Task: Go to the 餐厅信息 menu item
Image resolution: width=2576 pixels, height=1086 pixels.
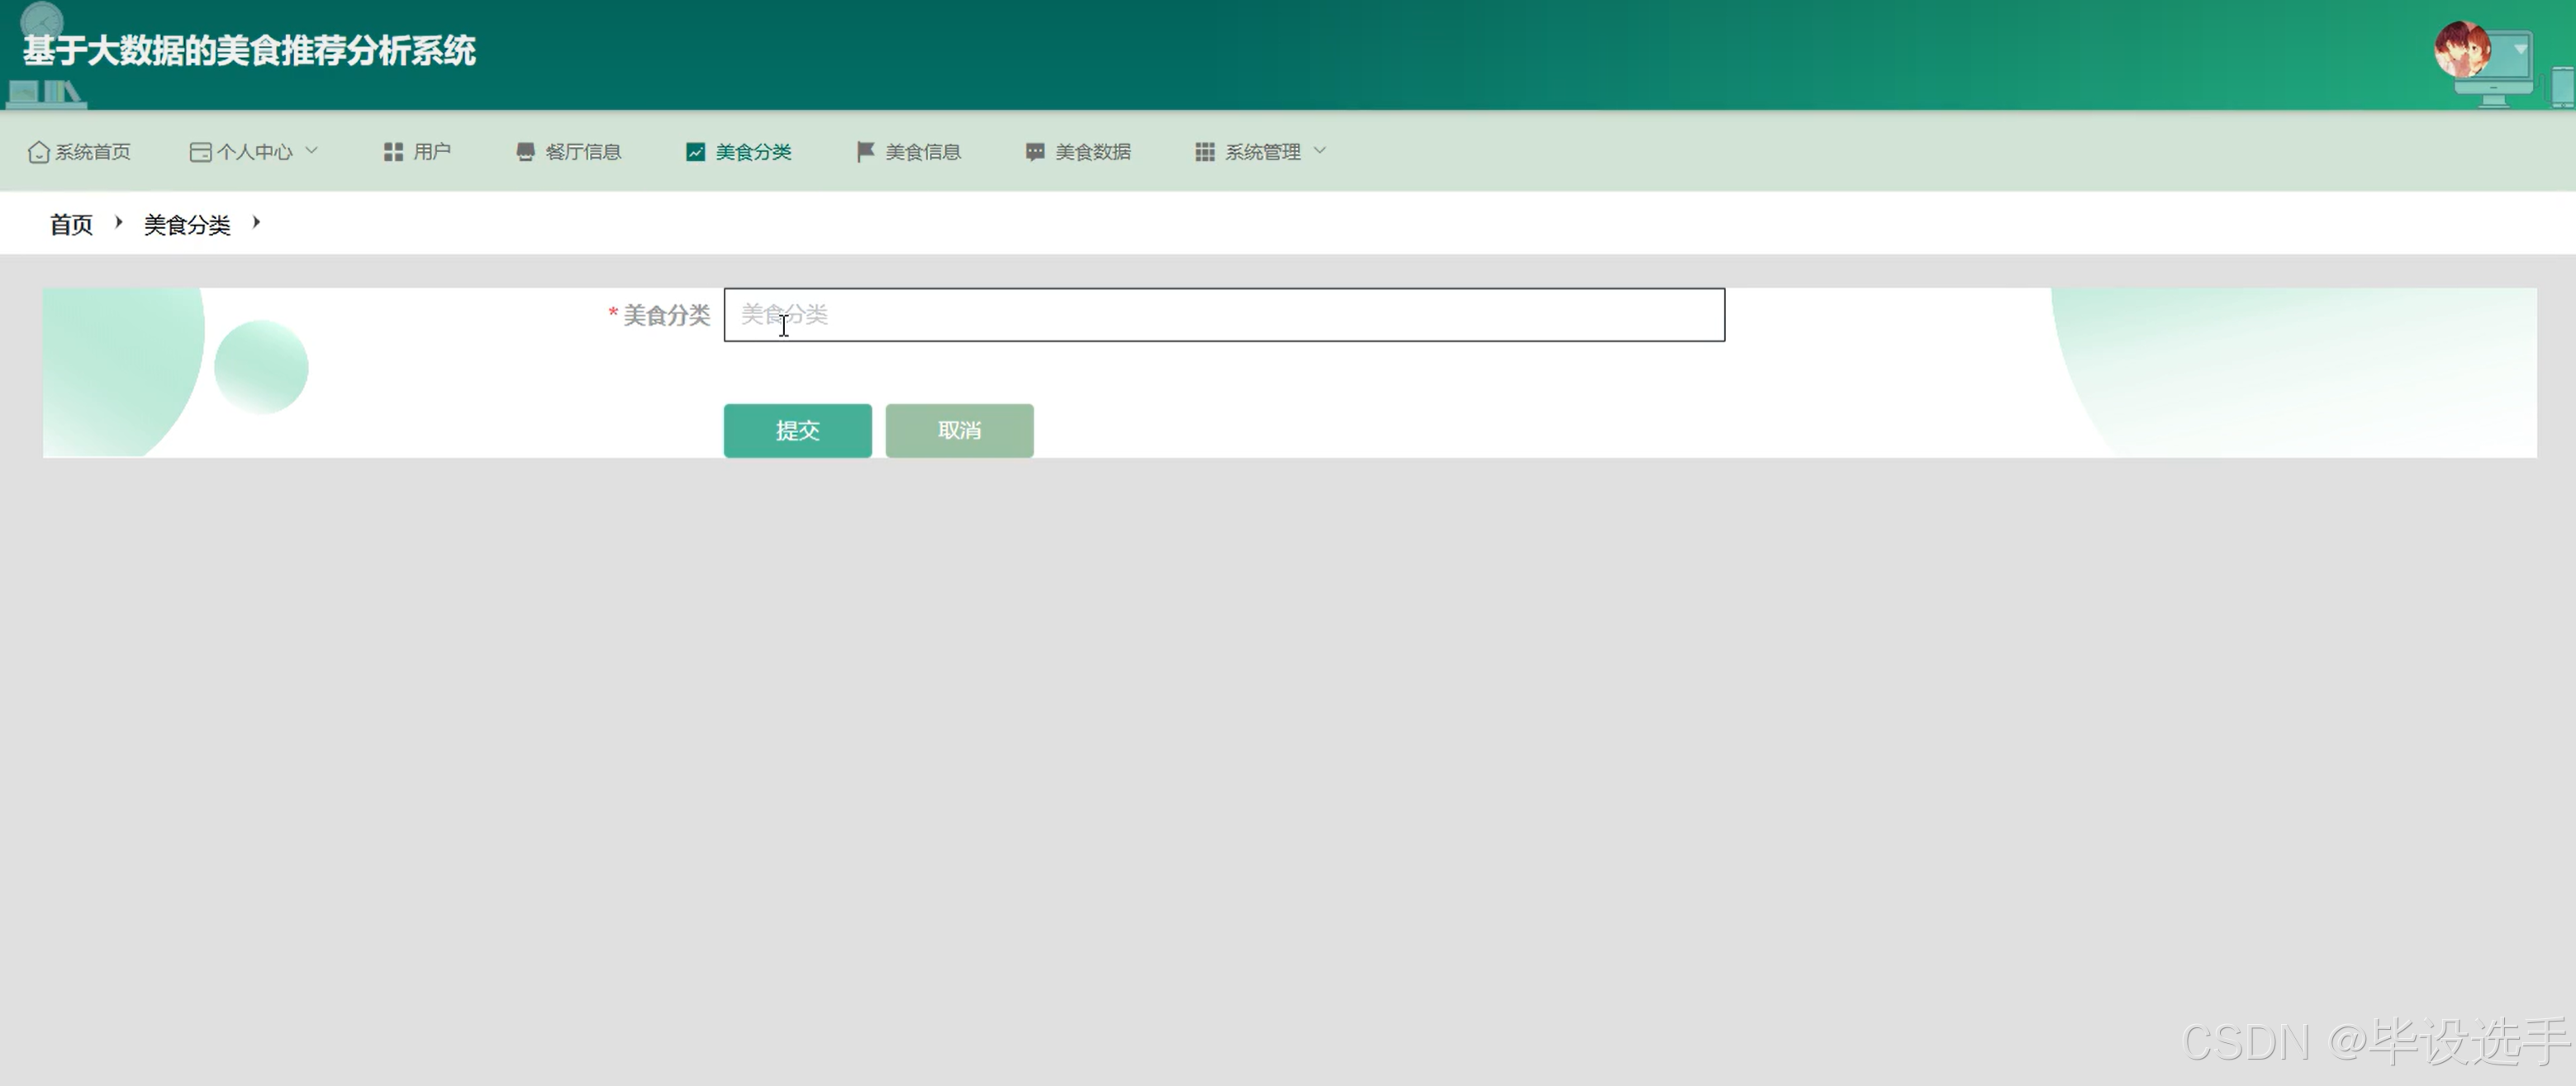Action: pos(582,152)
